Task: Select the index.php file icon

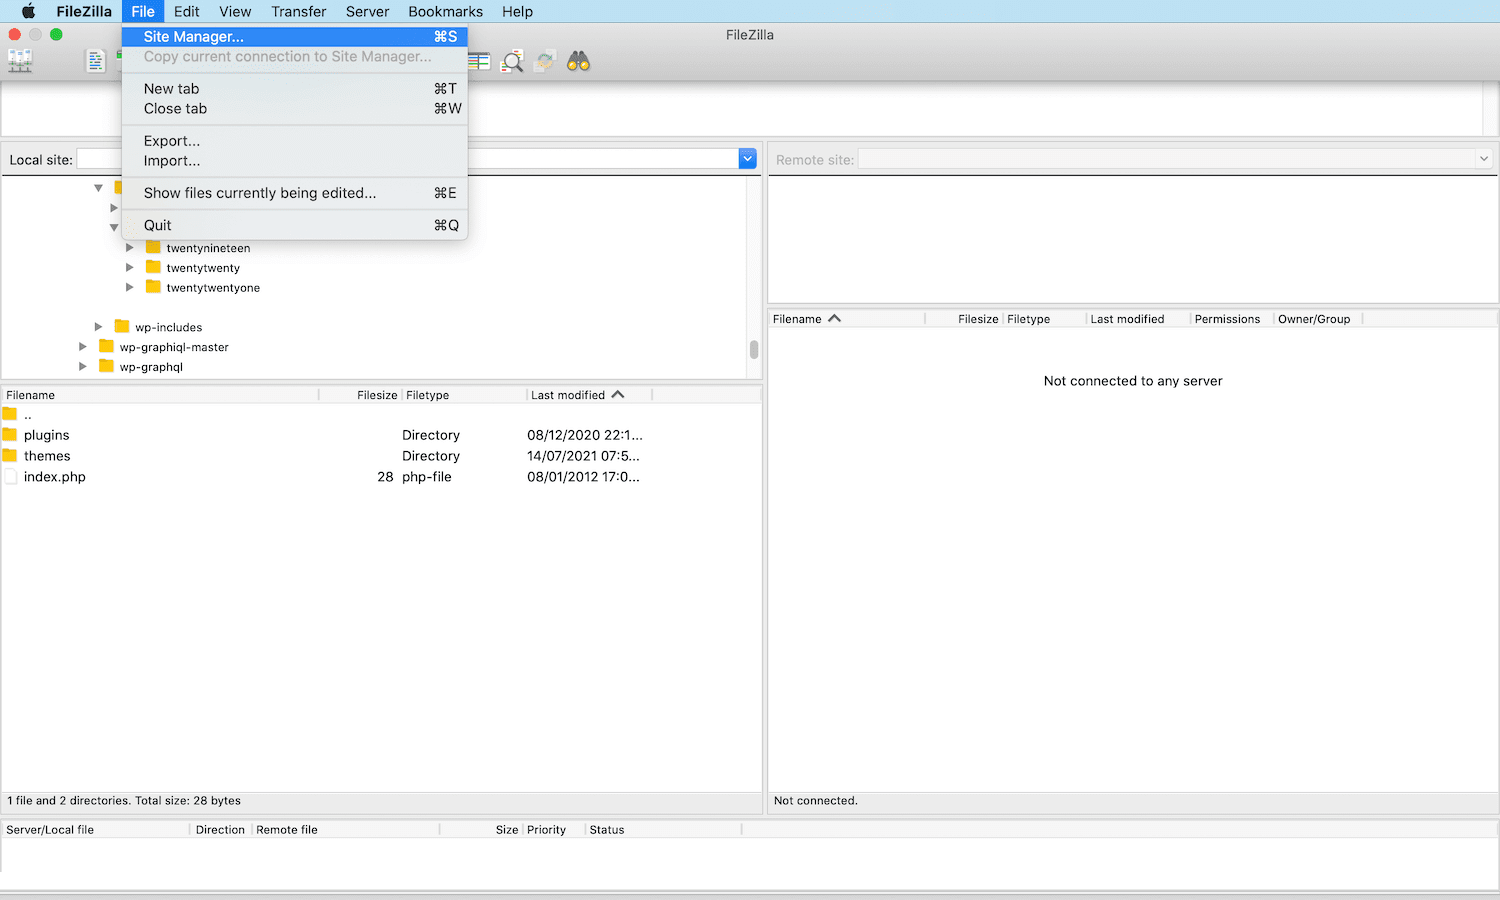Action: (10, 477)
